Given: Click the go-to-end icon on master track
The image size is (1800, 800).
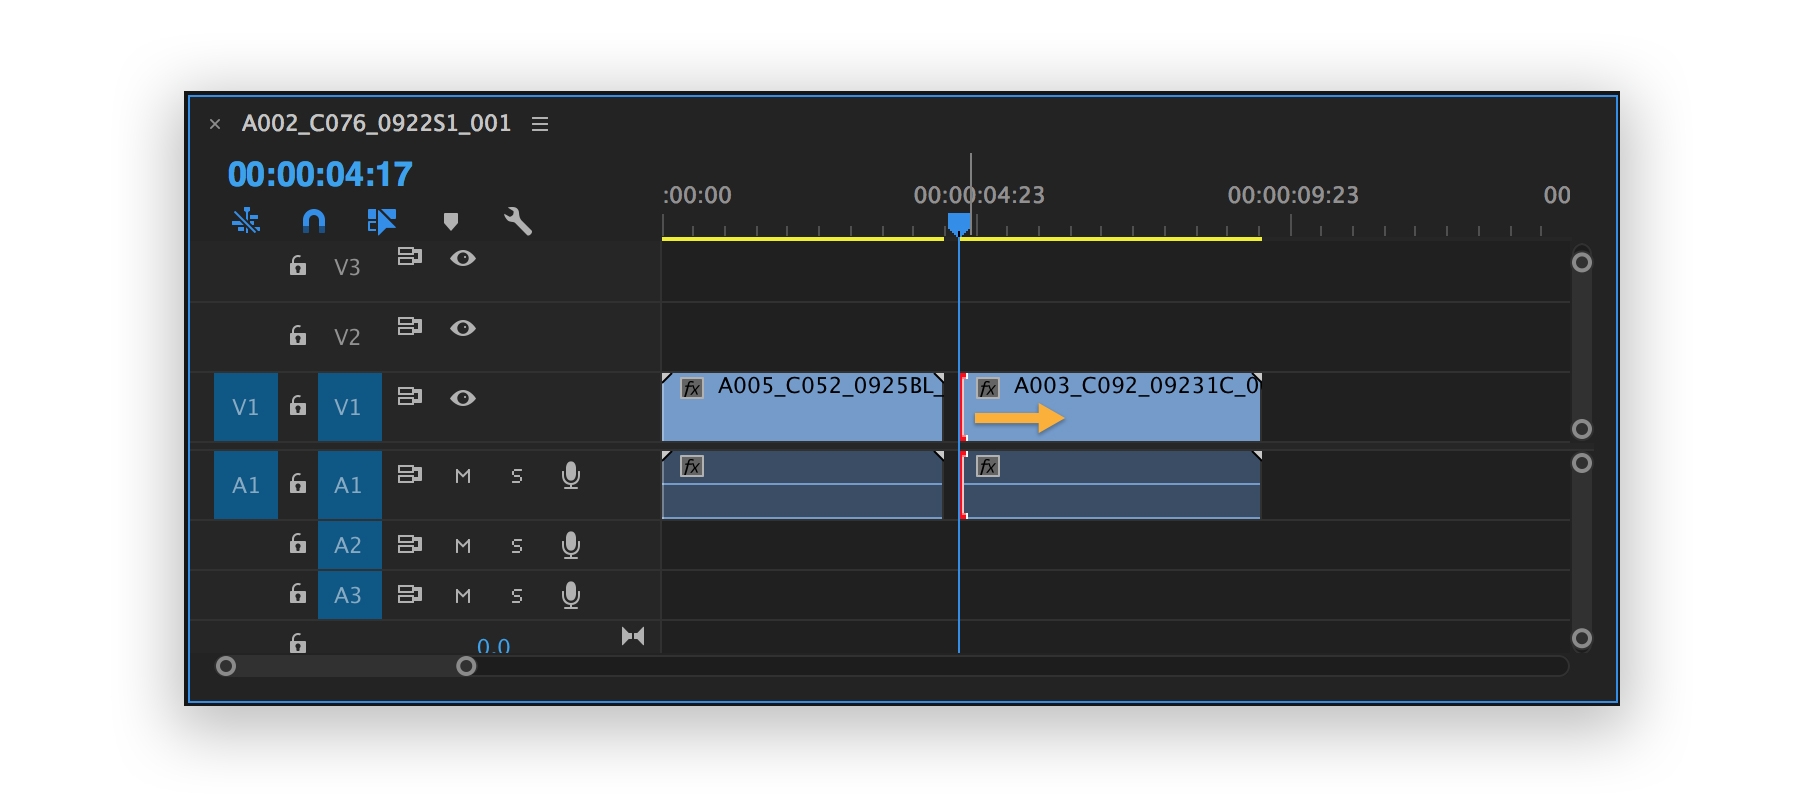Looking at the screenshot, I should coord(632,636).
